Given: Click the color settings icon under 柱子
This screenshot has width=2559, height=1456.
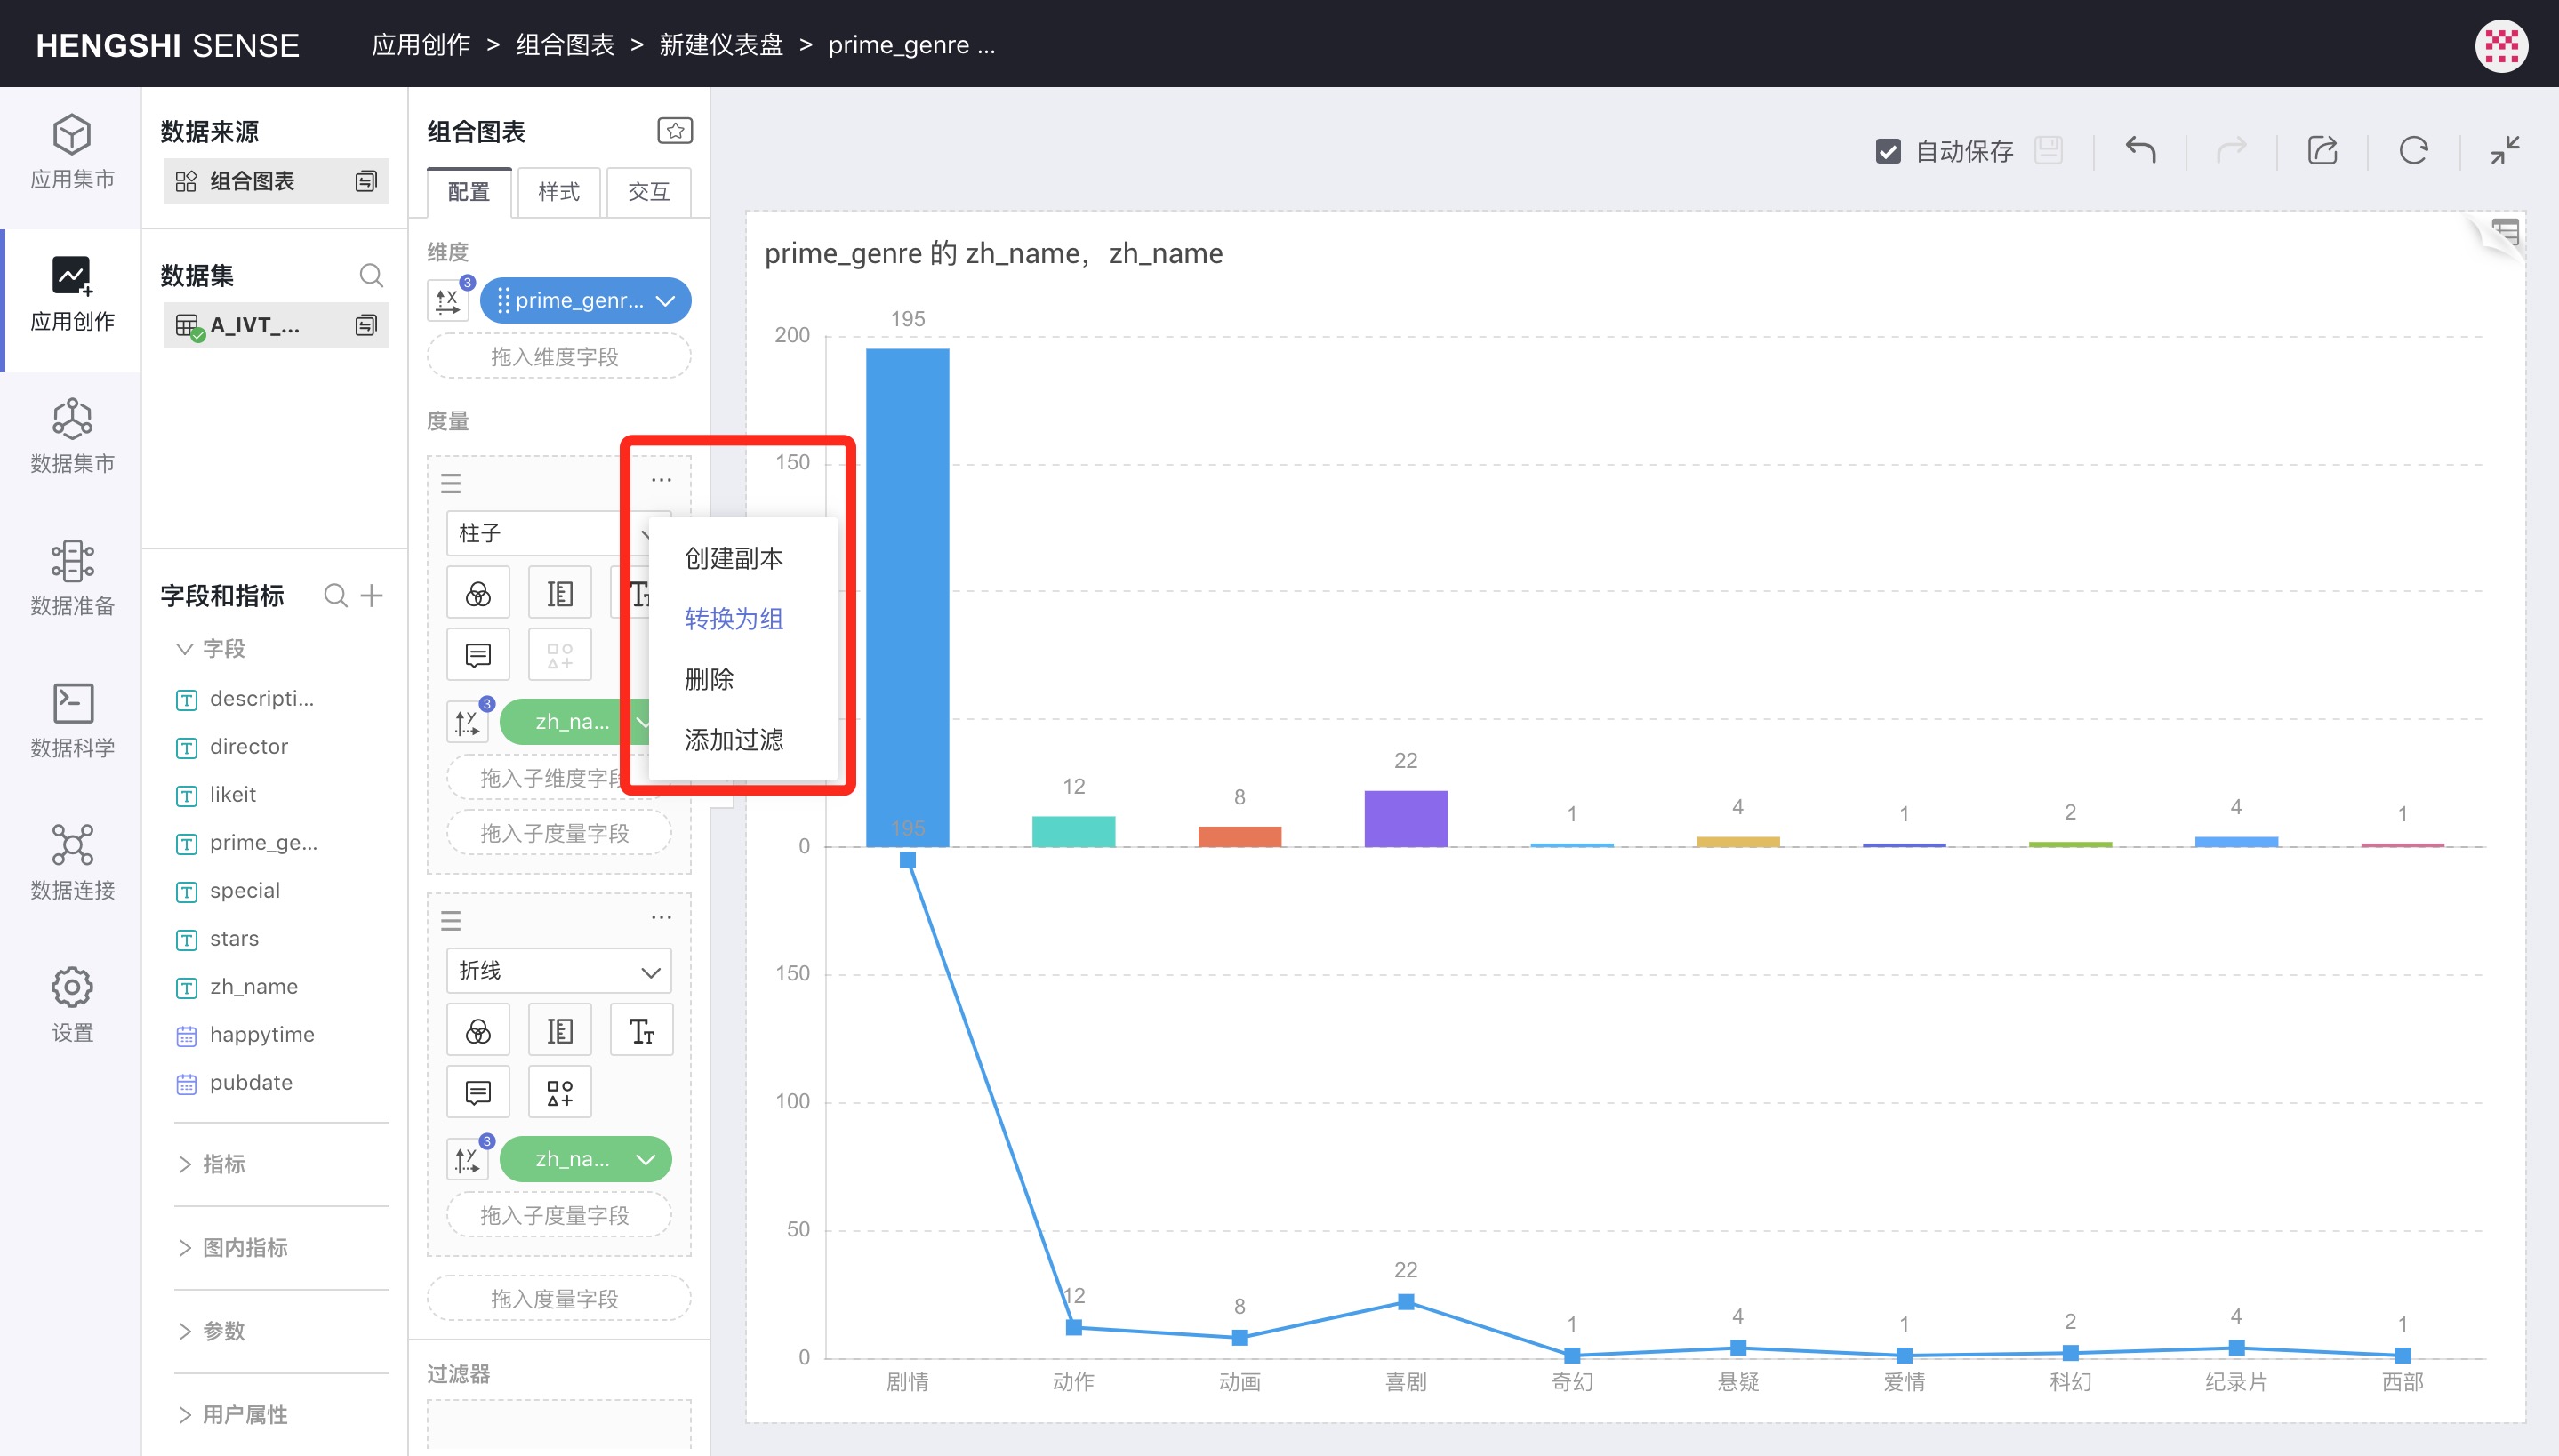Looking at the screenshot, I should 478,594.
